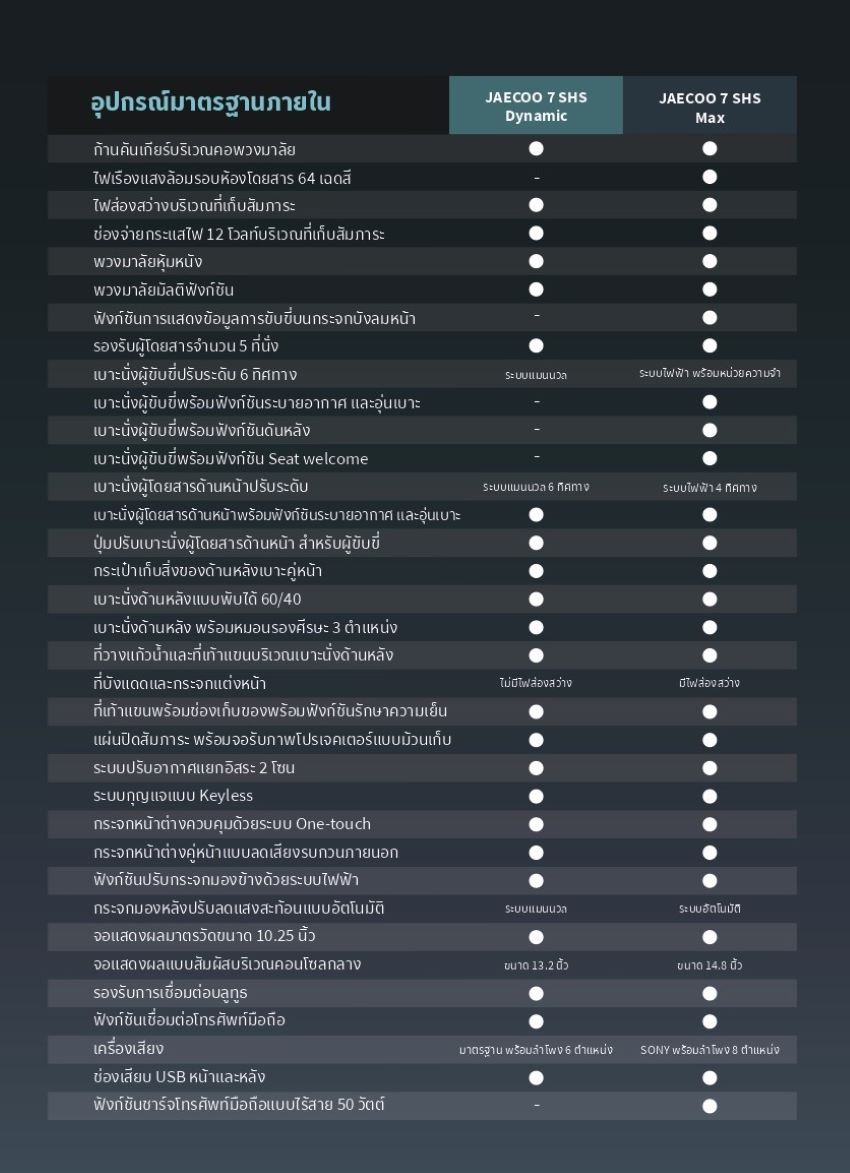Click the Dynamic dash in the Seat welcome row
850x1173 pixels.
(x=536, y=458)
